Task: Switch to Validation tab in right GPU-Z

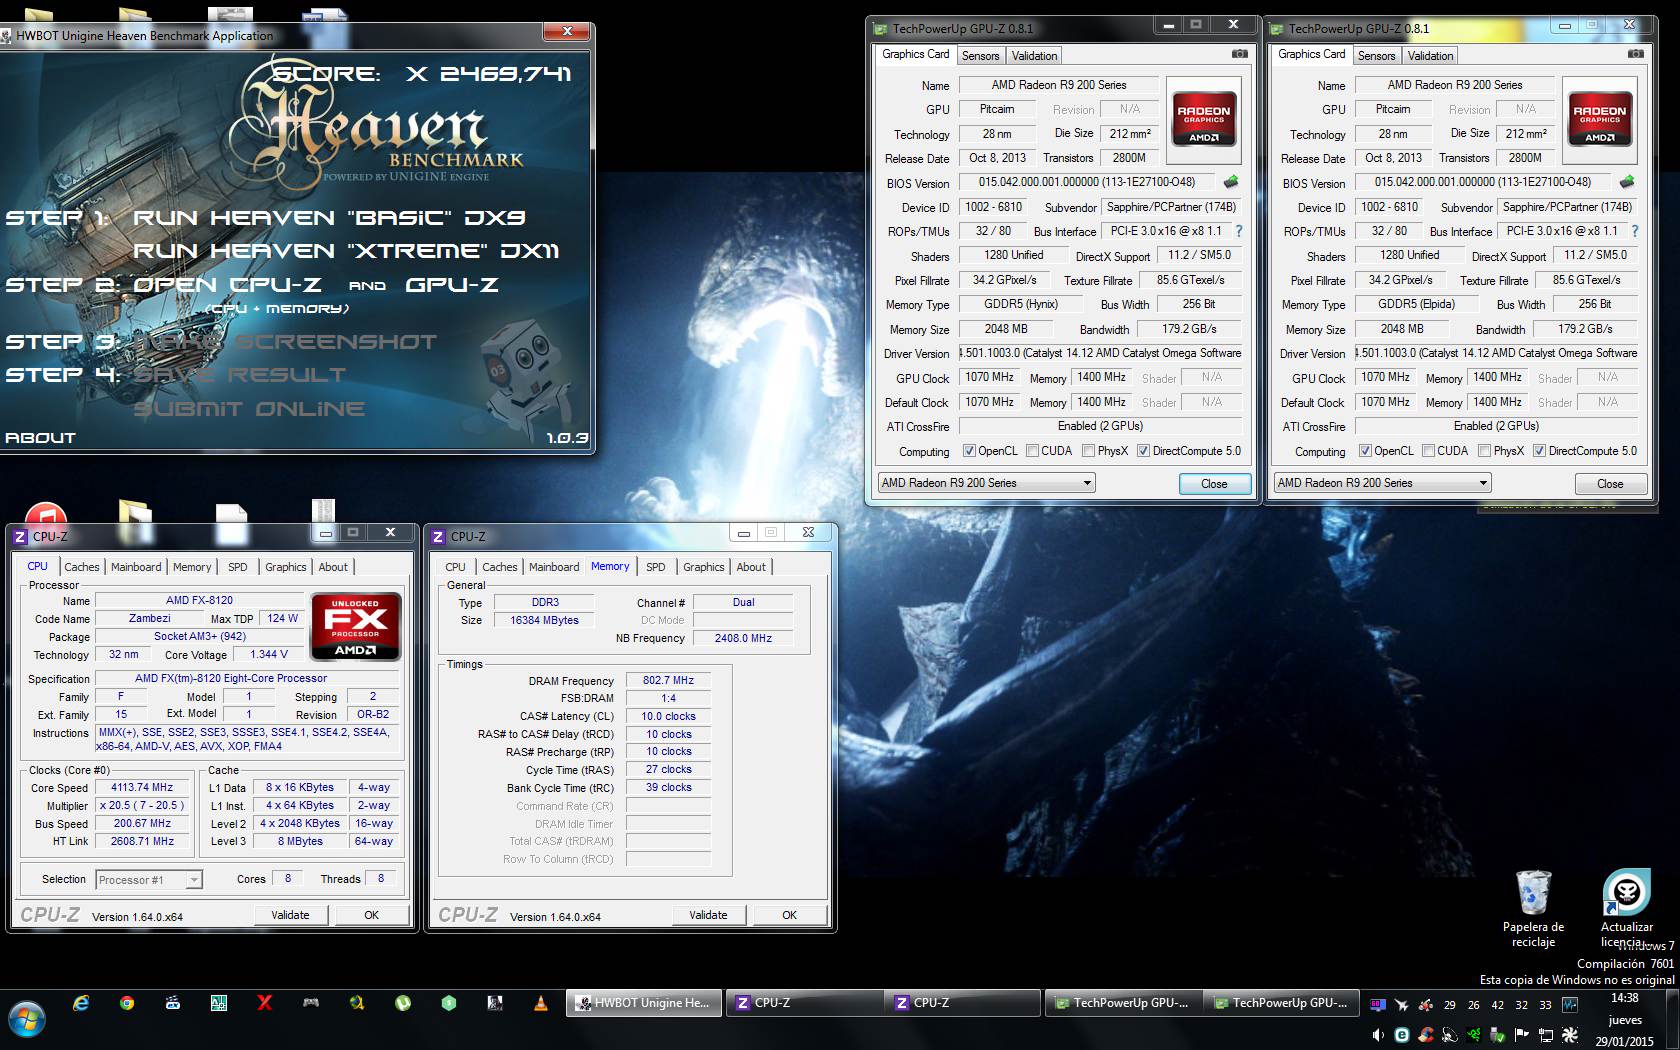Action: pos(1430,56)
